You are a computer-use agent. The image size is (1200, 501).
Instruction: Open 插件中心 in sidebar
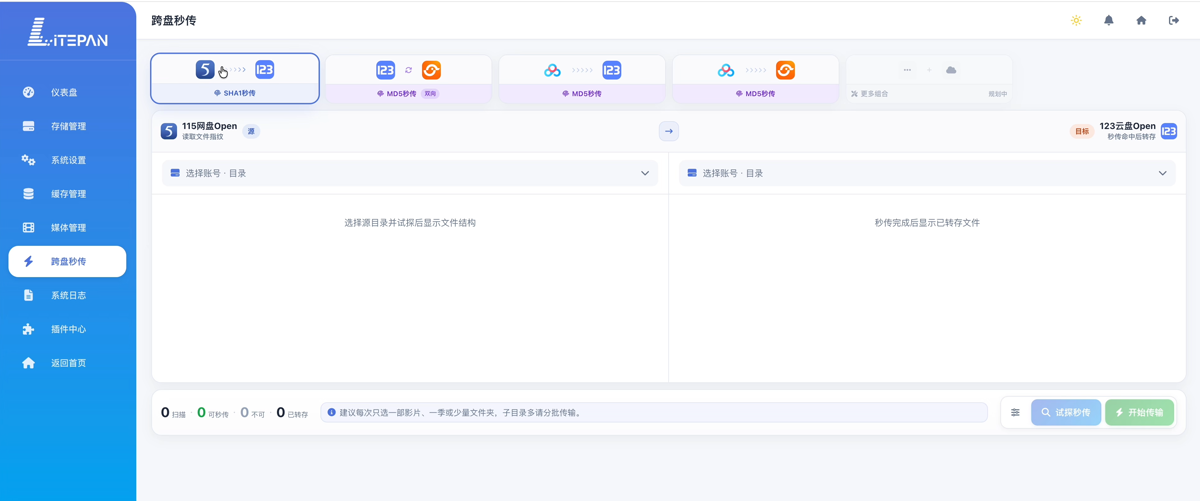67,329
